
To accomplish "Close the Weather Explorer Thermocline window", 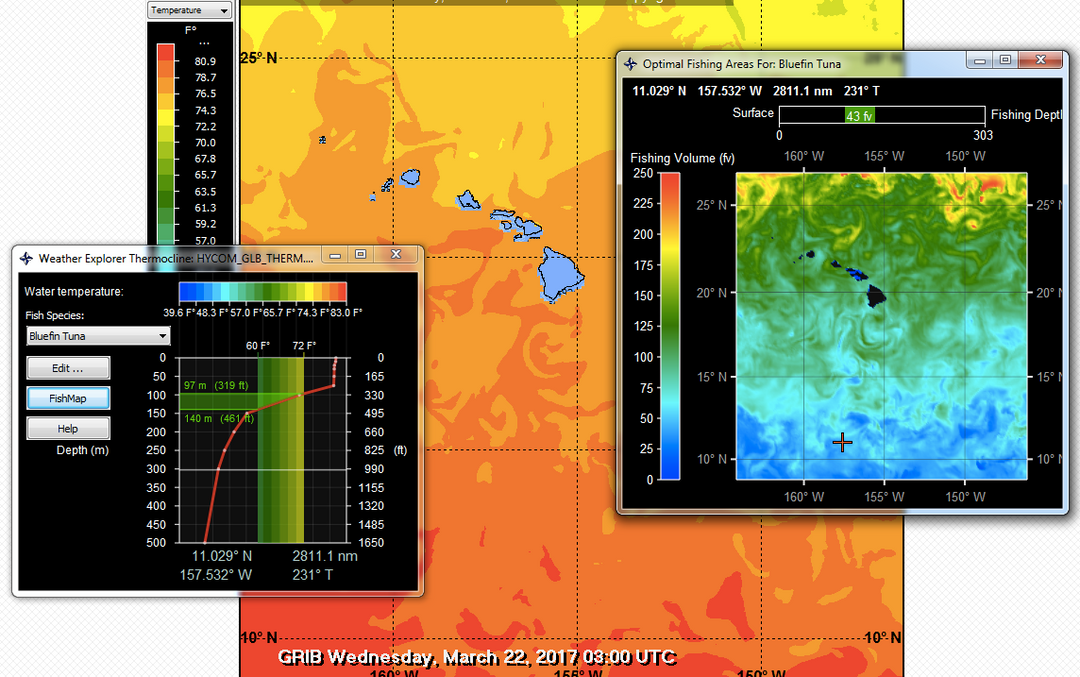I will click(398, 255).
